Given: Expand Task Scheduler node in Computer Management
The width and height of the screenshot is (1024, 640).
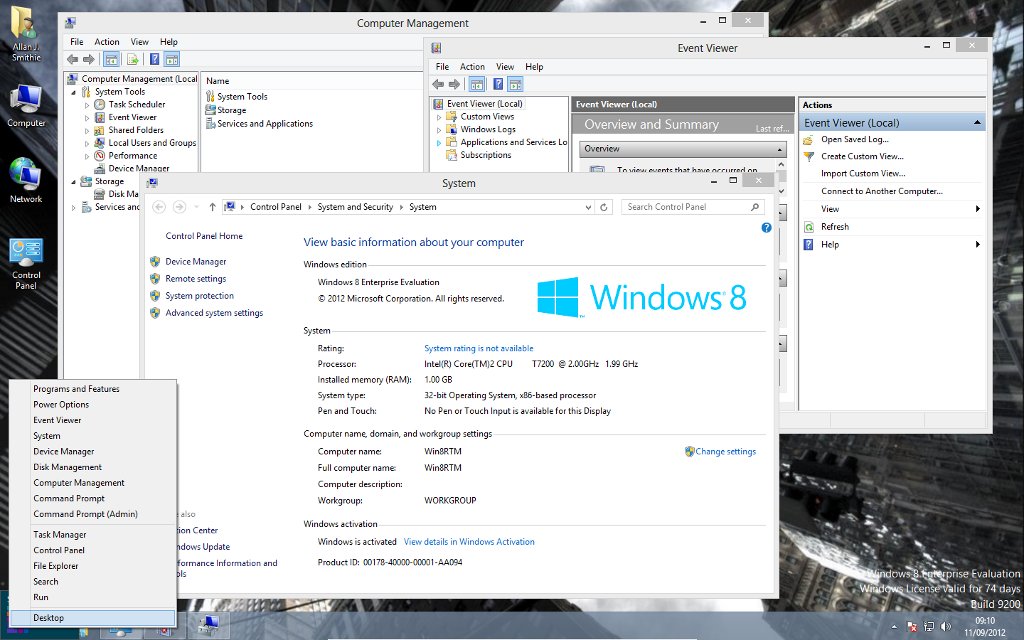Looking at the screenshot, I should click(87, 104).
